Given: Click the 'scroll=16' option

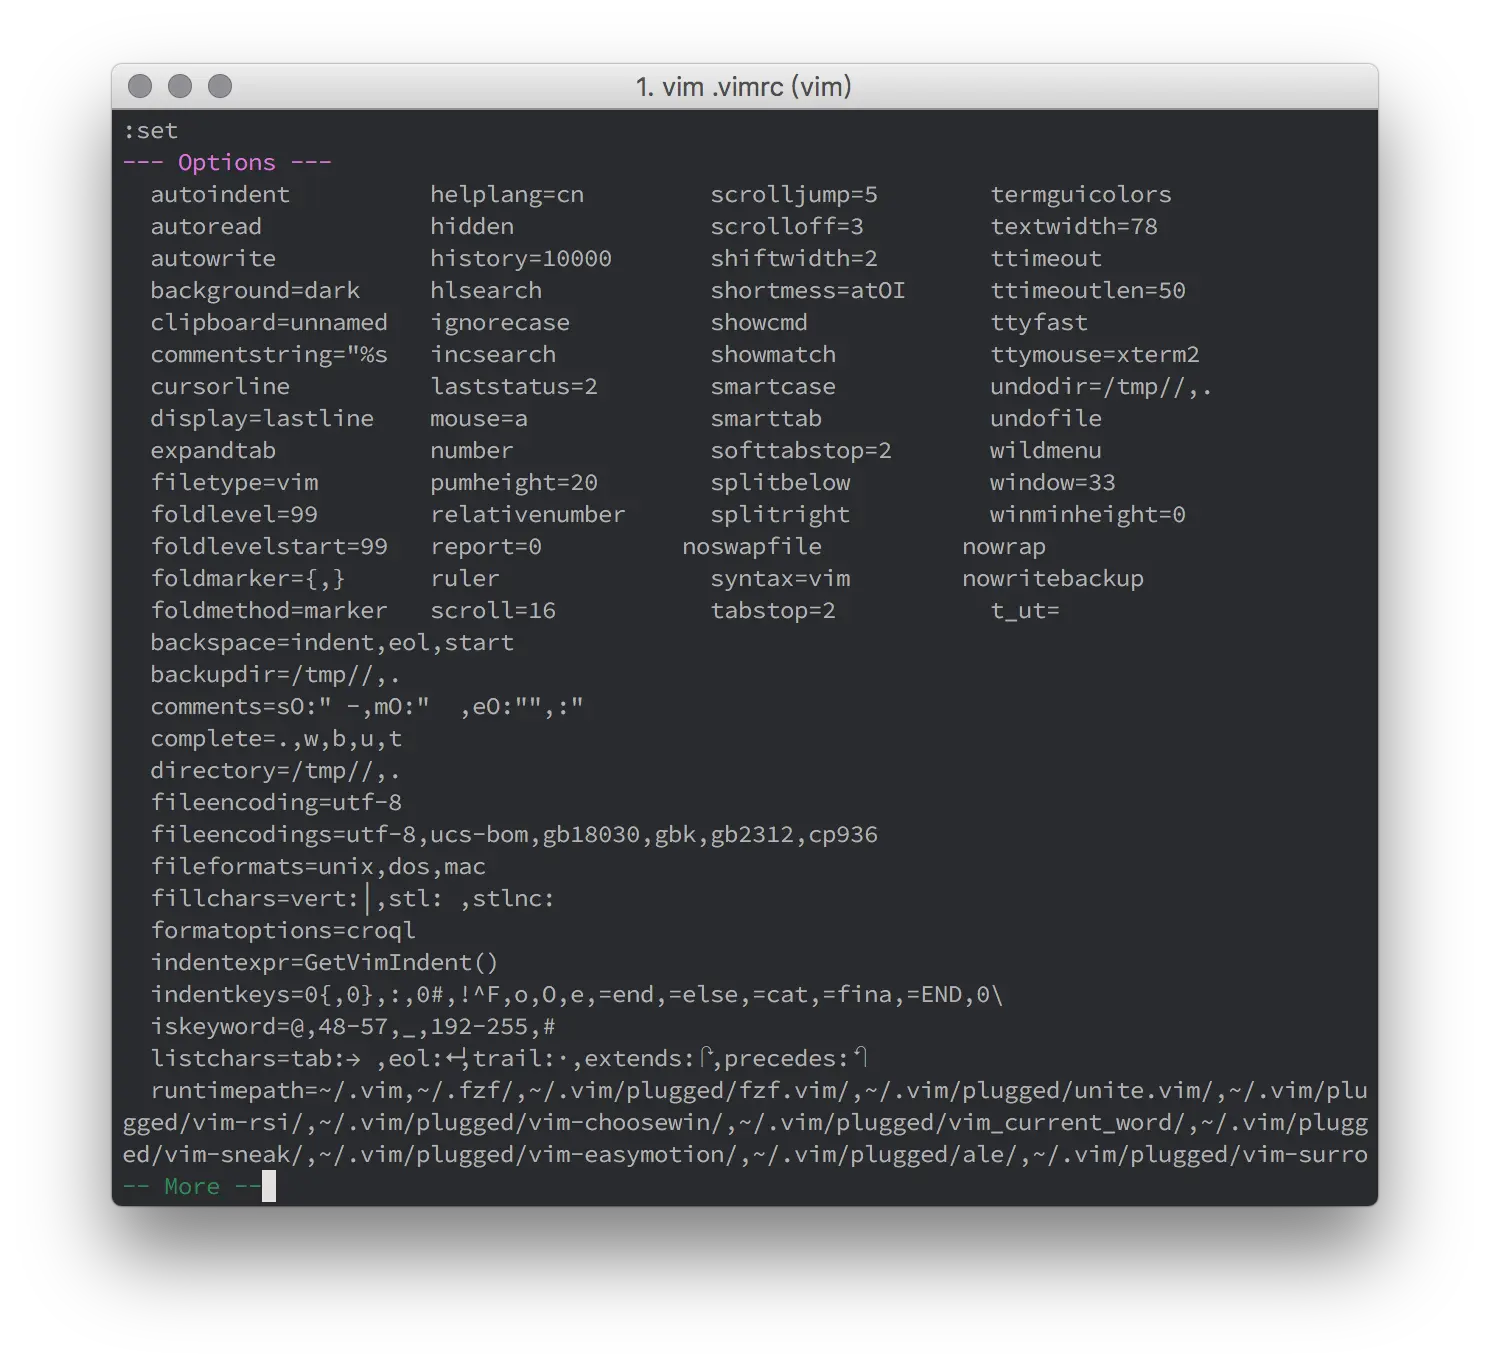Looking at the screenshot, I should [493, 611].
